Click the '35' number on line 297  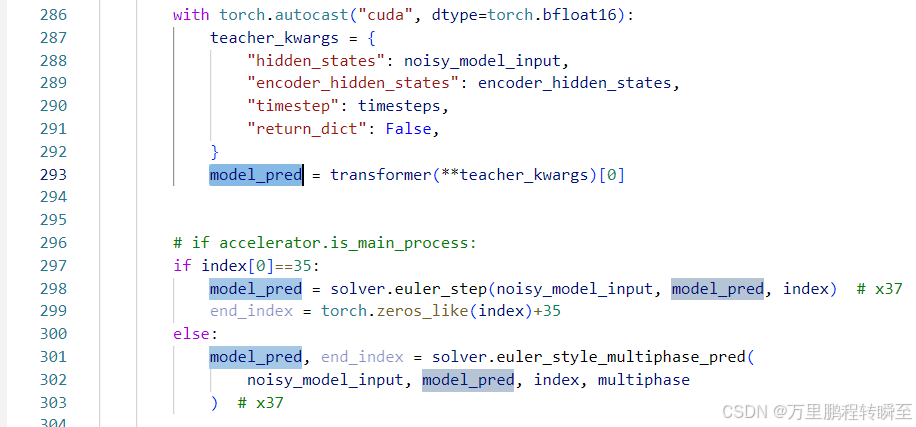click(x=303, y=266)
